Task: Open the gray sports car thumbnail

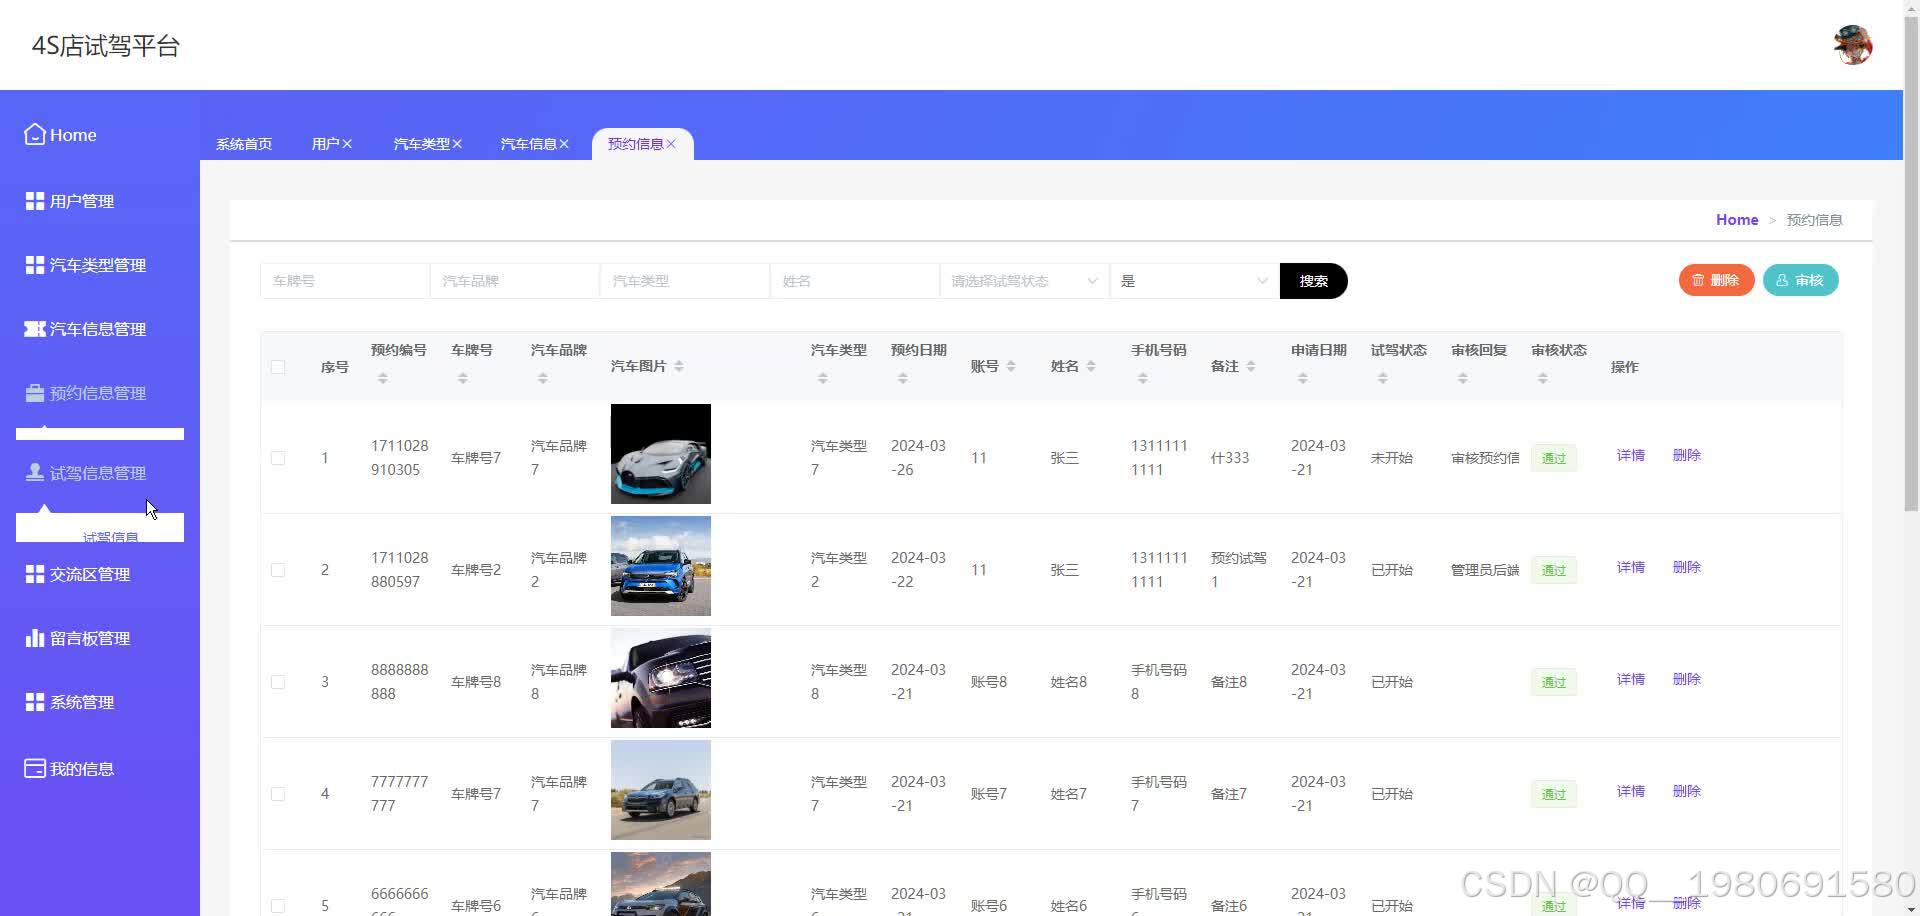Action: click(x=661, y=454)
